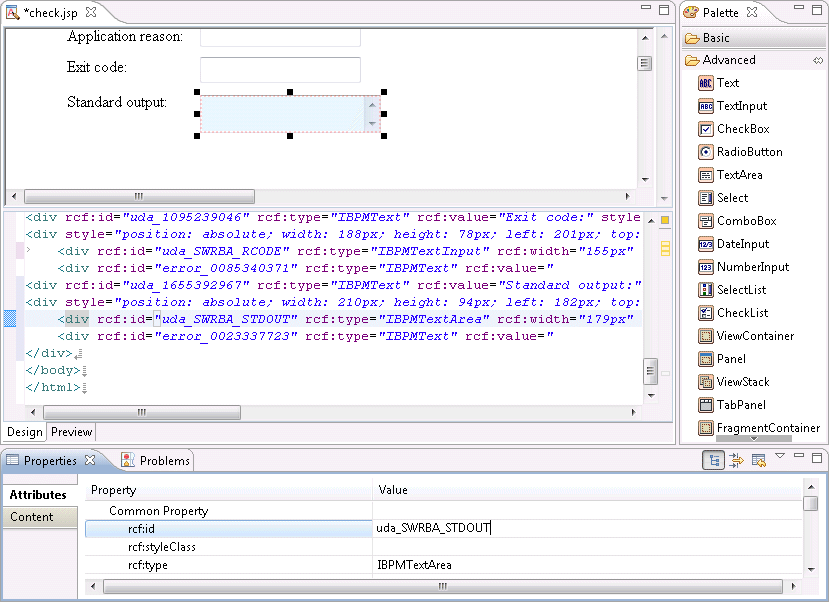Switch to the Preview tab

pos(71,432)
